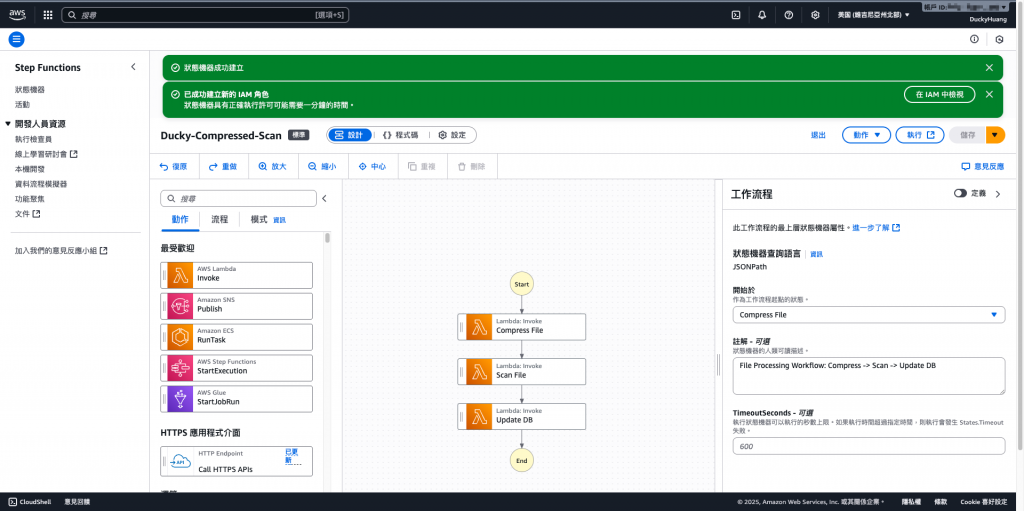Click the 復原 undo toolbar button
This screenshot has width=1024, height=511.
174,167
